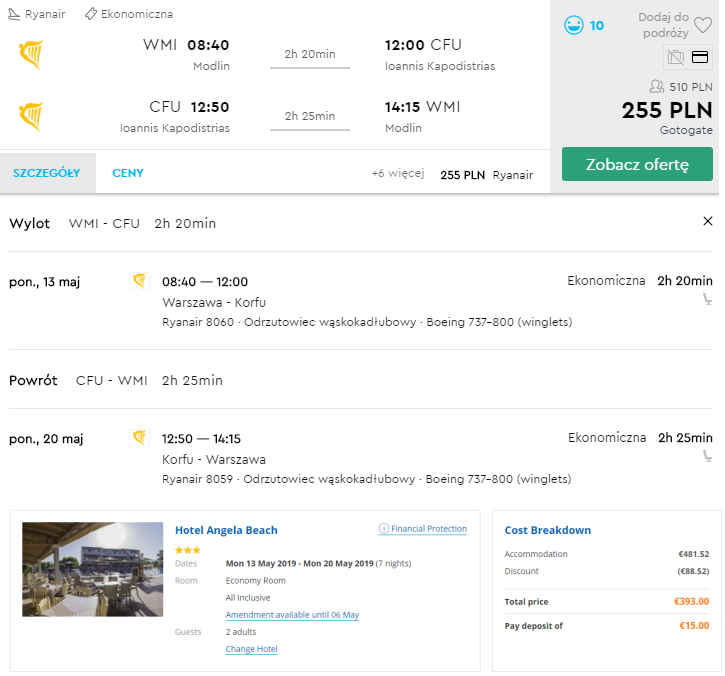This screenshot has height=676, width=725.
Task: Open the Hotel Angela Beach photo thumbnail
Action: 92,569
